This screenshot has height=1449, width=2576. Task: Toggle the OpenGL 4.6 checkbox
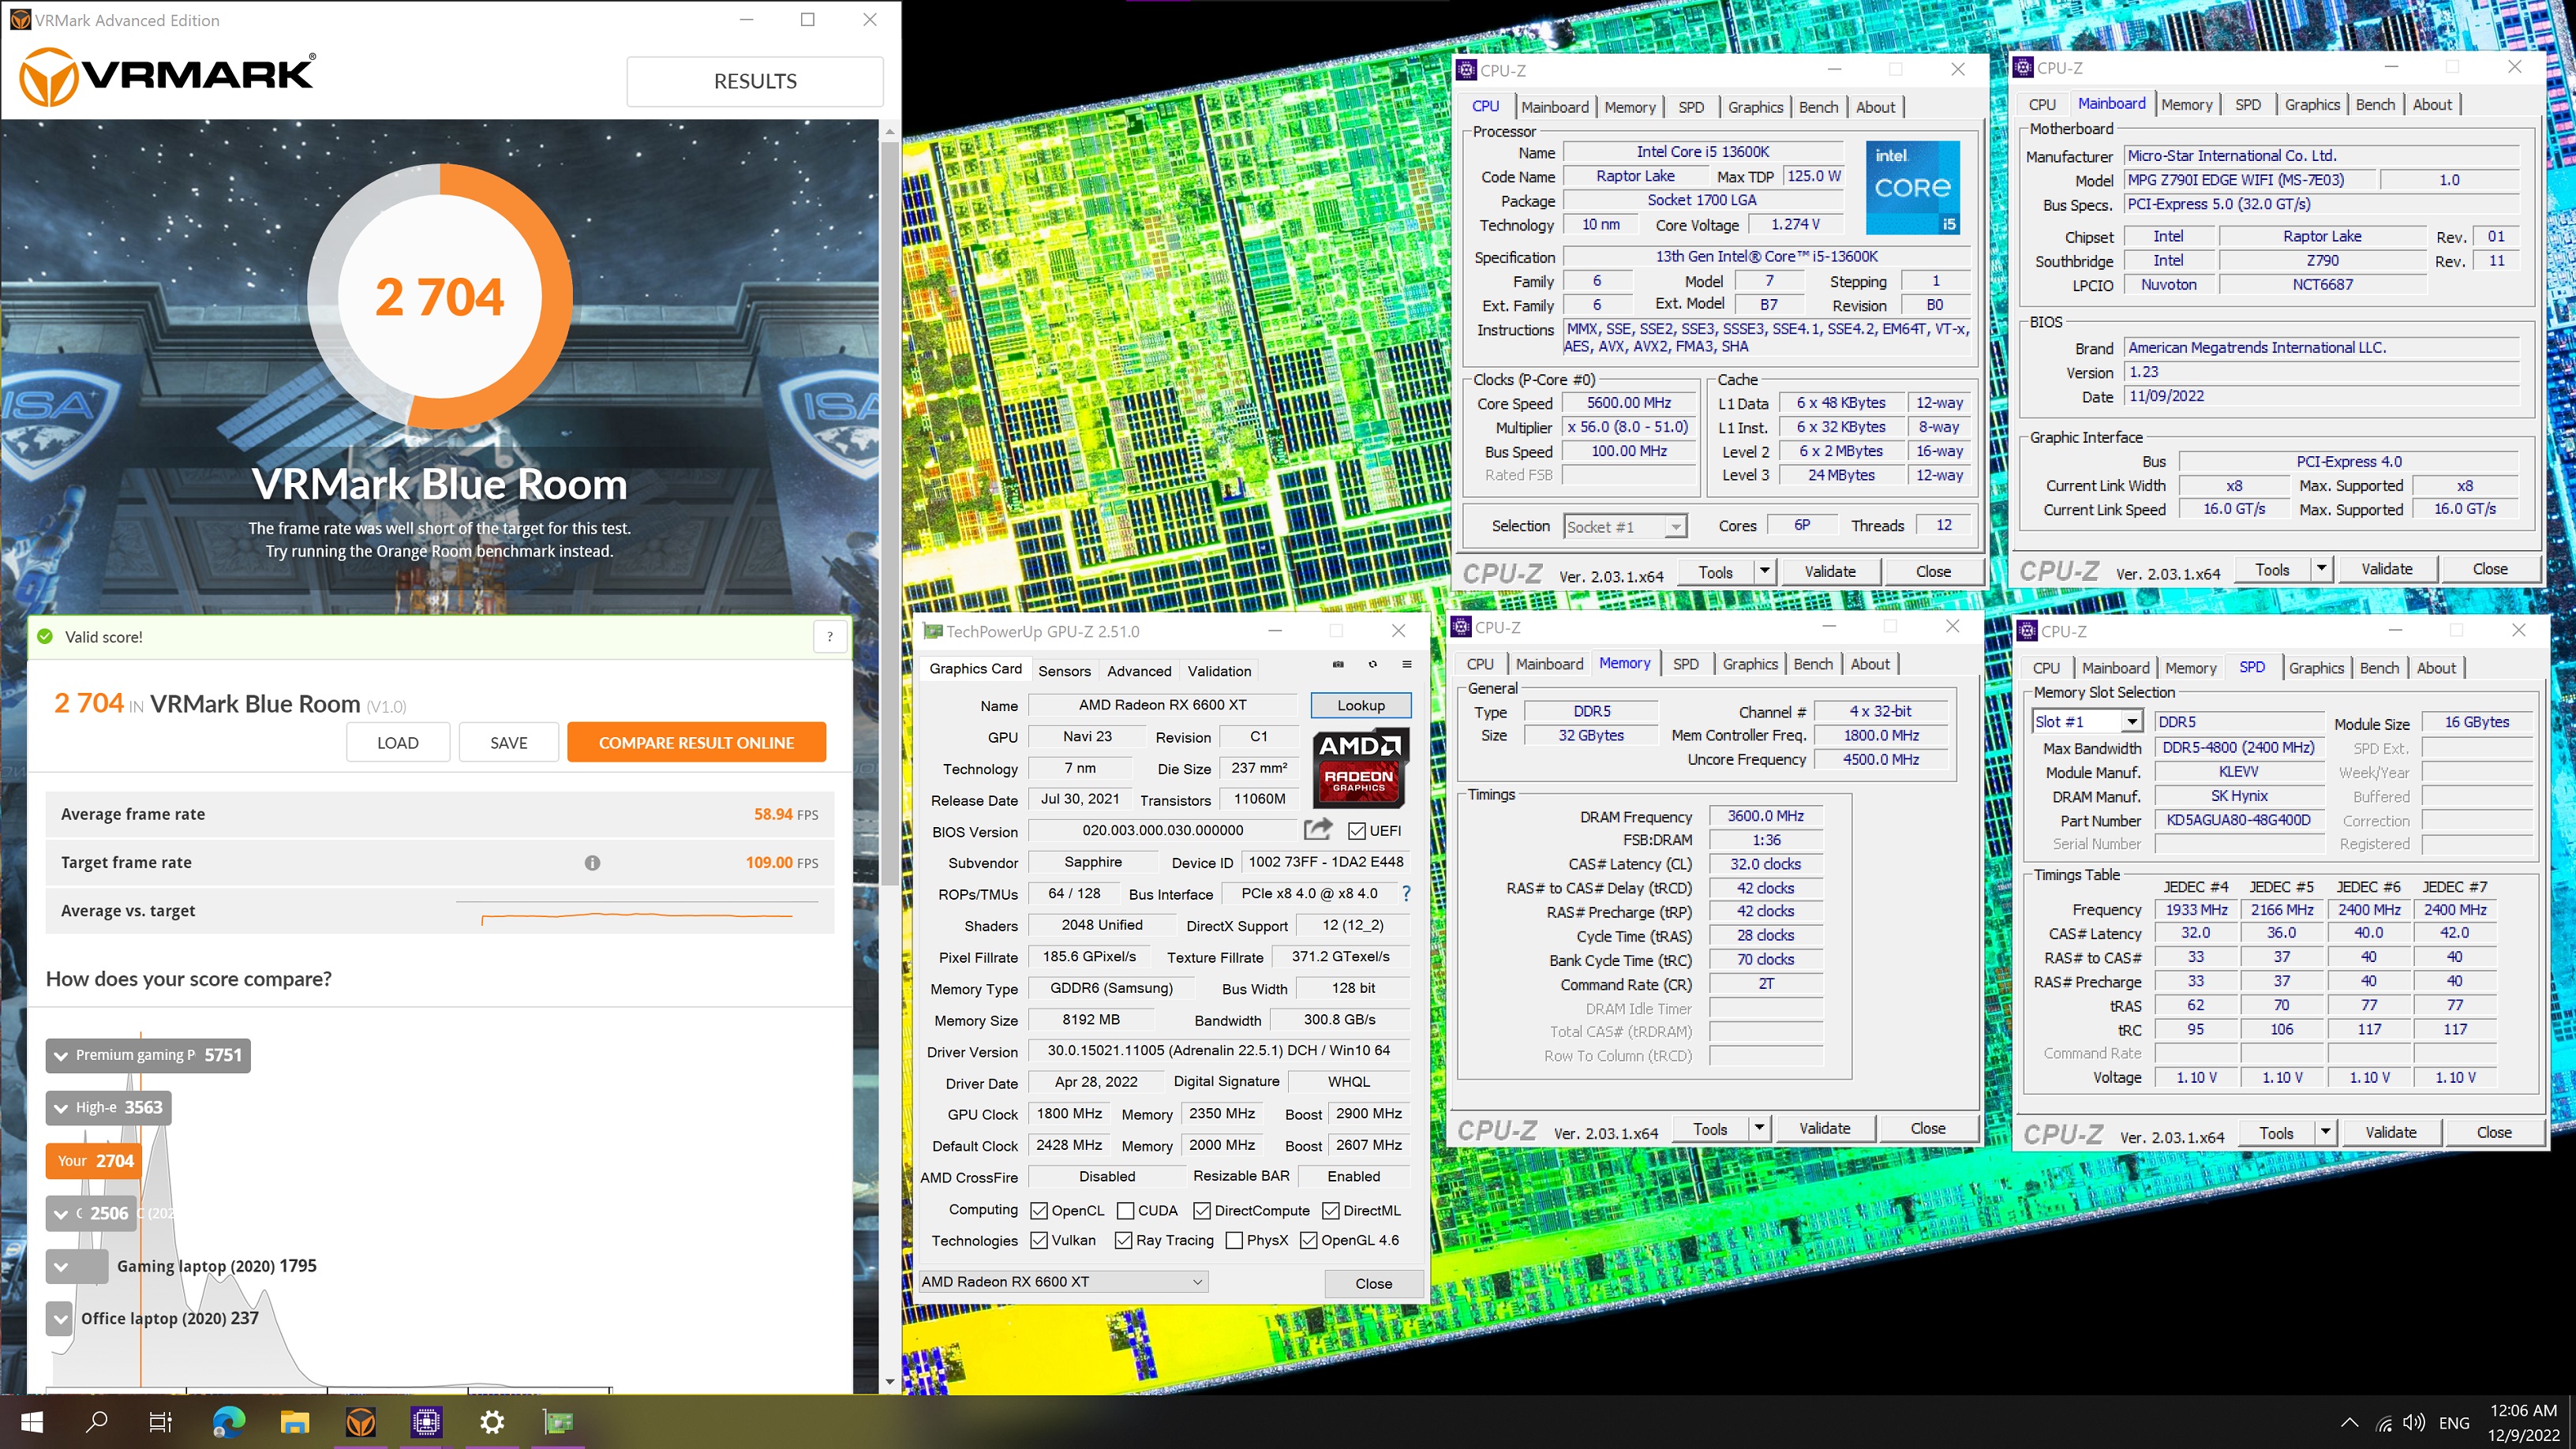1308,1240
